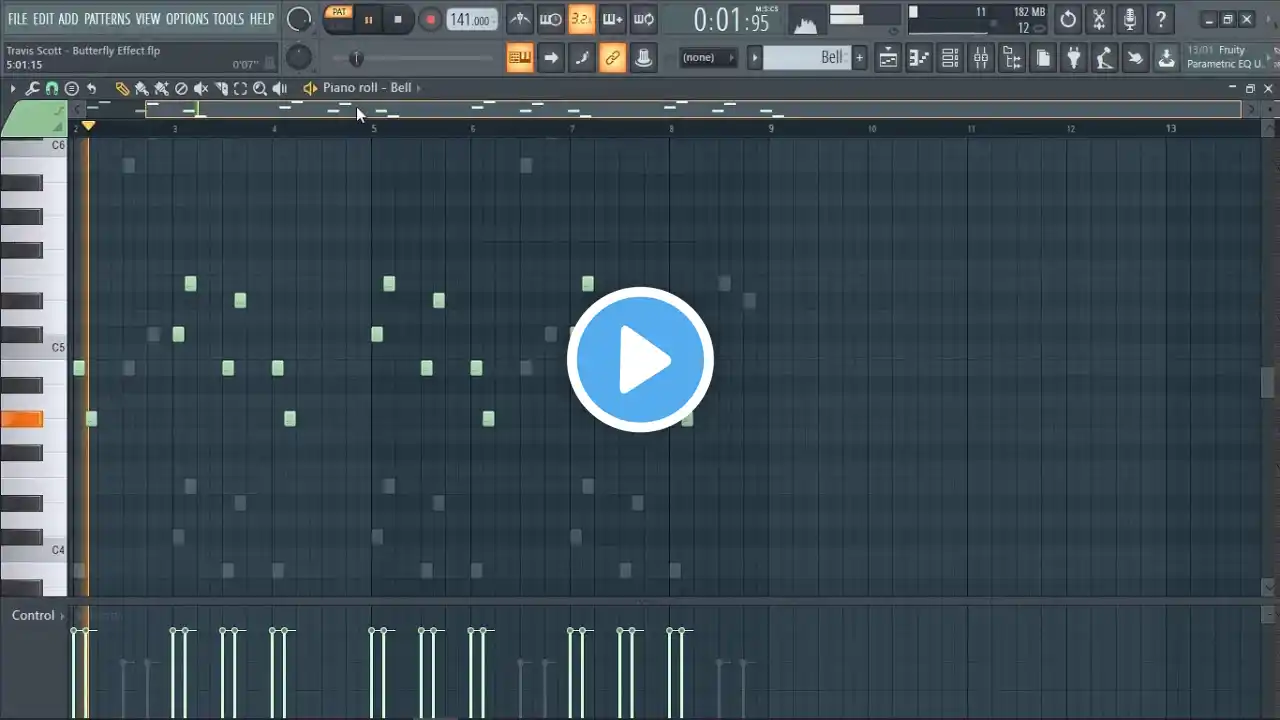Click the undo history circular arrow
Viewport: 1280px width, 720px height.
tap(1068, 19)
